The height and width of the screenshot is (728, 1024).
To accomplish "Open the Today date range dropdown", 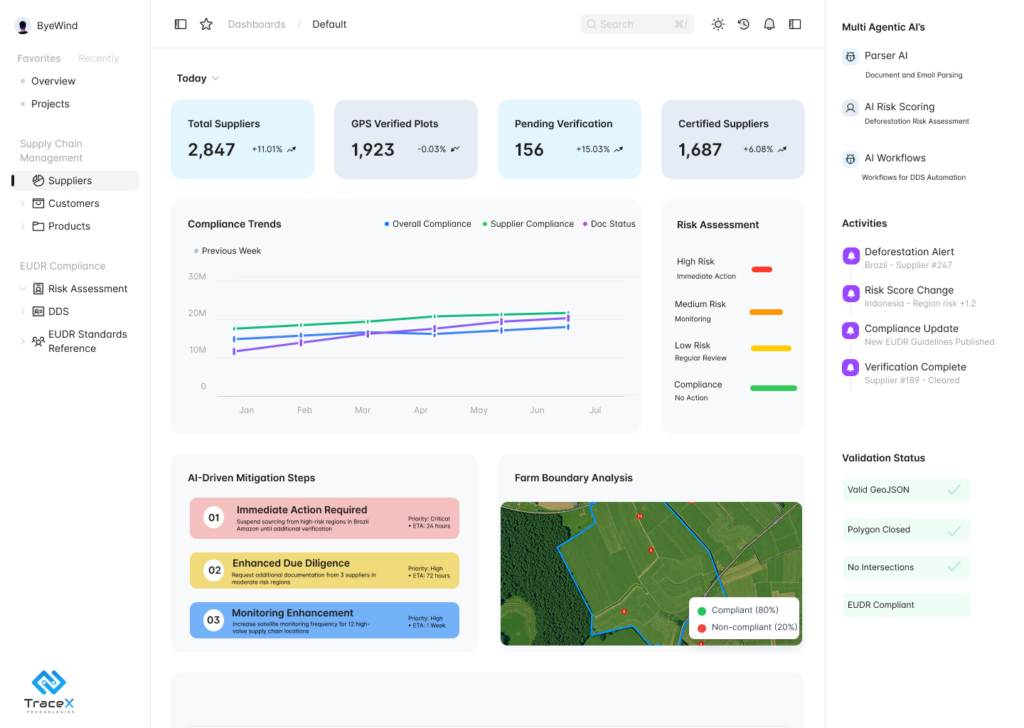I will click(198, 78).
